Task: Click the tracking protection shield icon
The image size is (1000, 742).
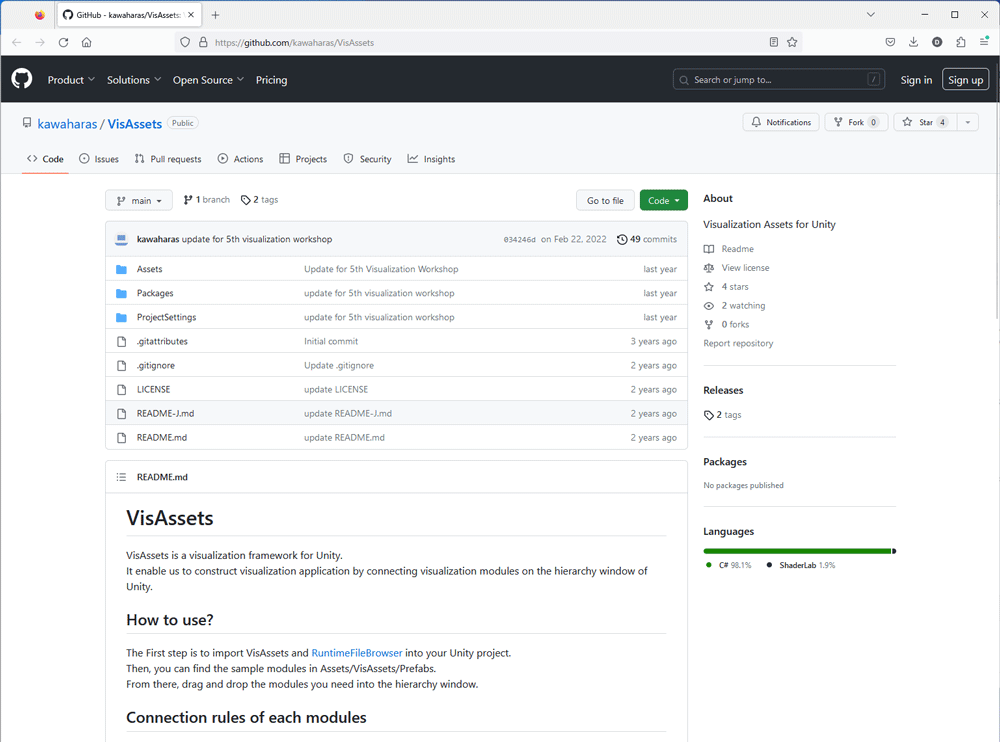Action: [185, 43]
